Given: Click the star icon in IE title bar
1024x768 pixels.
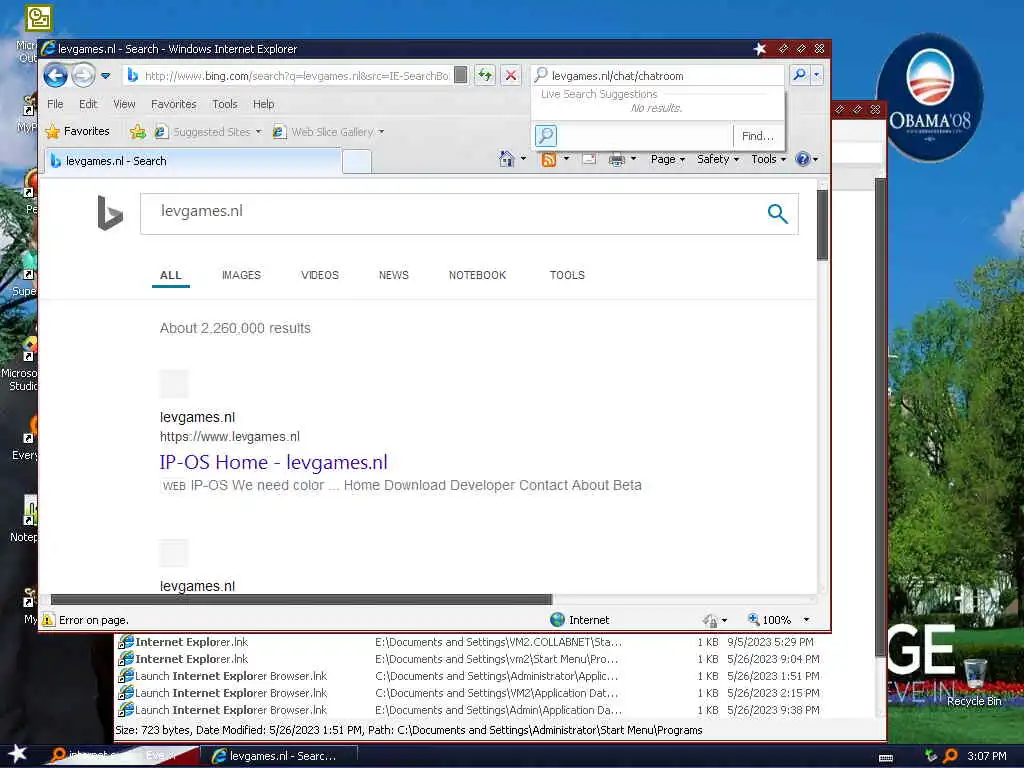Looking at the screenshot, I should pos(760,48).
